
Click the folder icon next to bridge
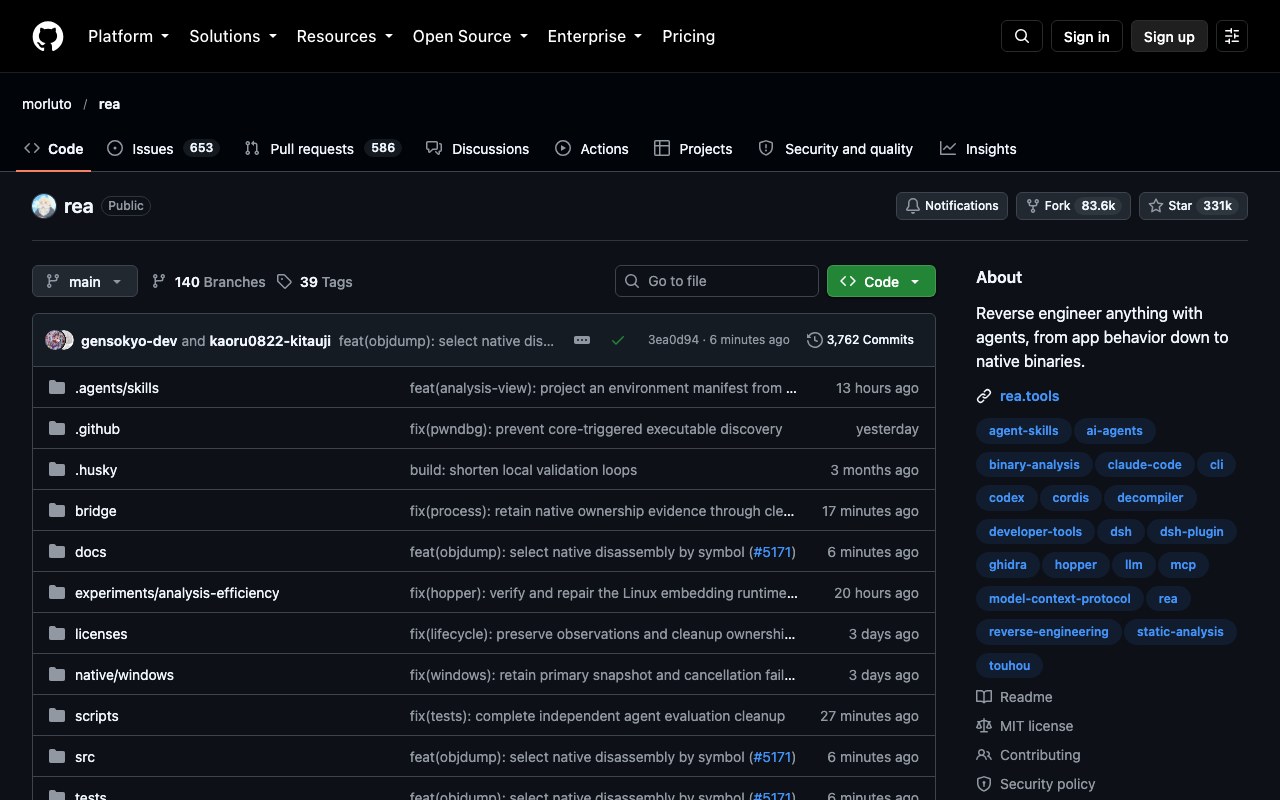coord(57,511)
